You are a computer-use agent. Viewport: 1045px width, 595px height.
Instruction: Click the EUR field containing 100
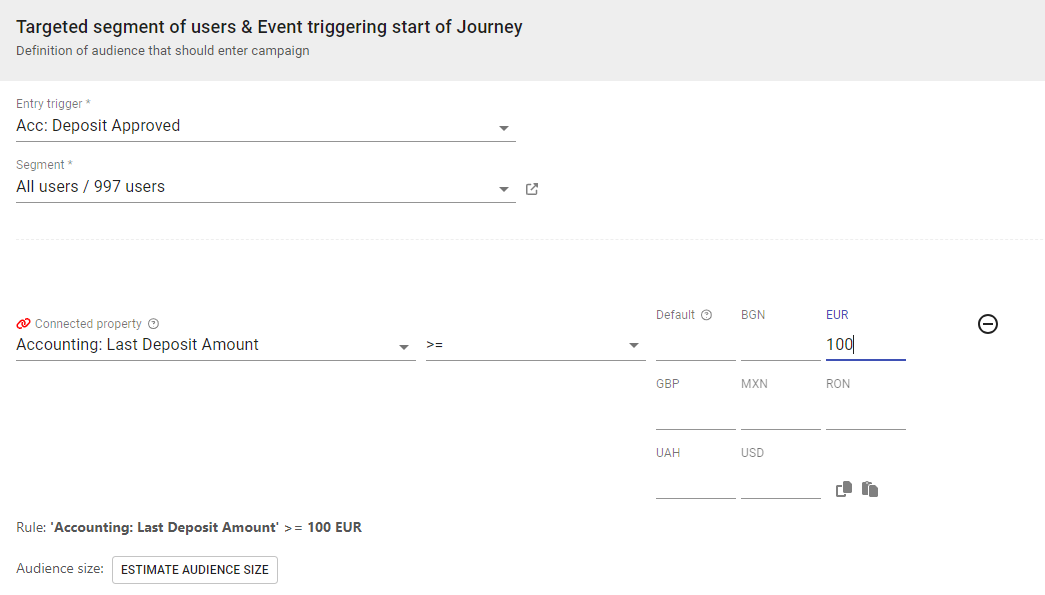click(x=865, y=345)
